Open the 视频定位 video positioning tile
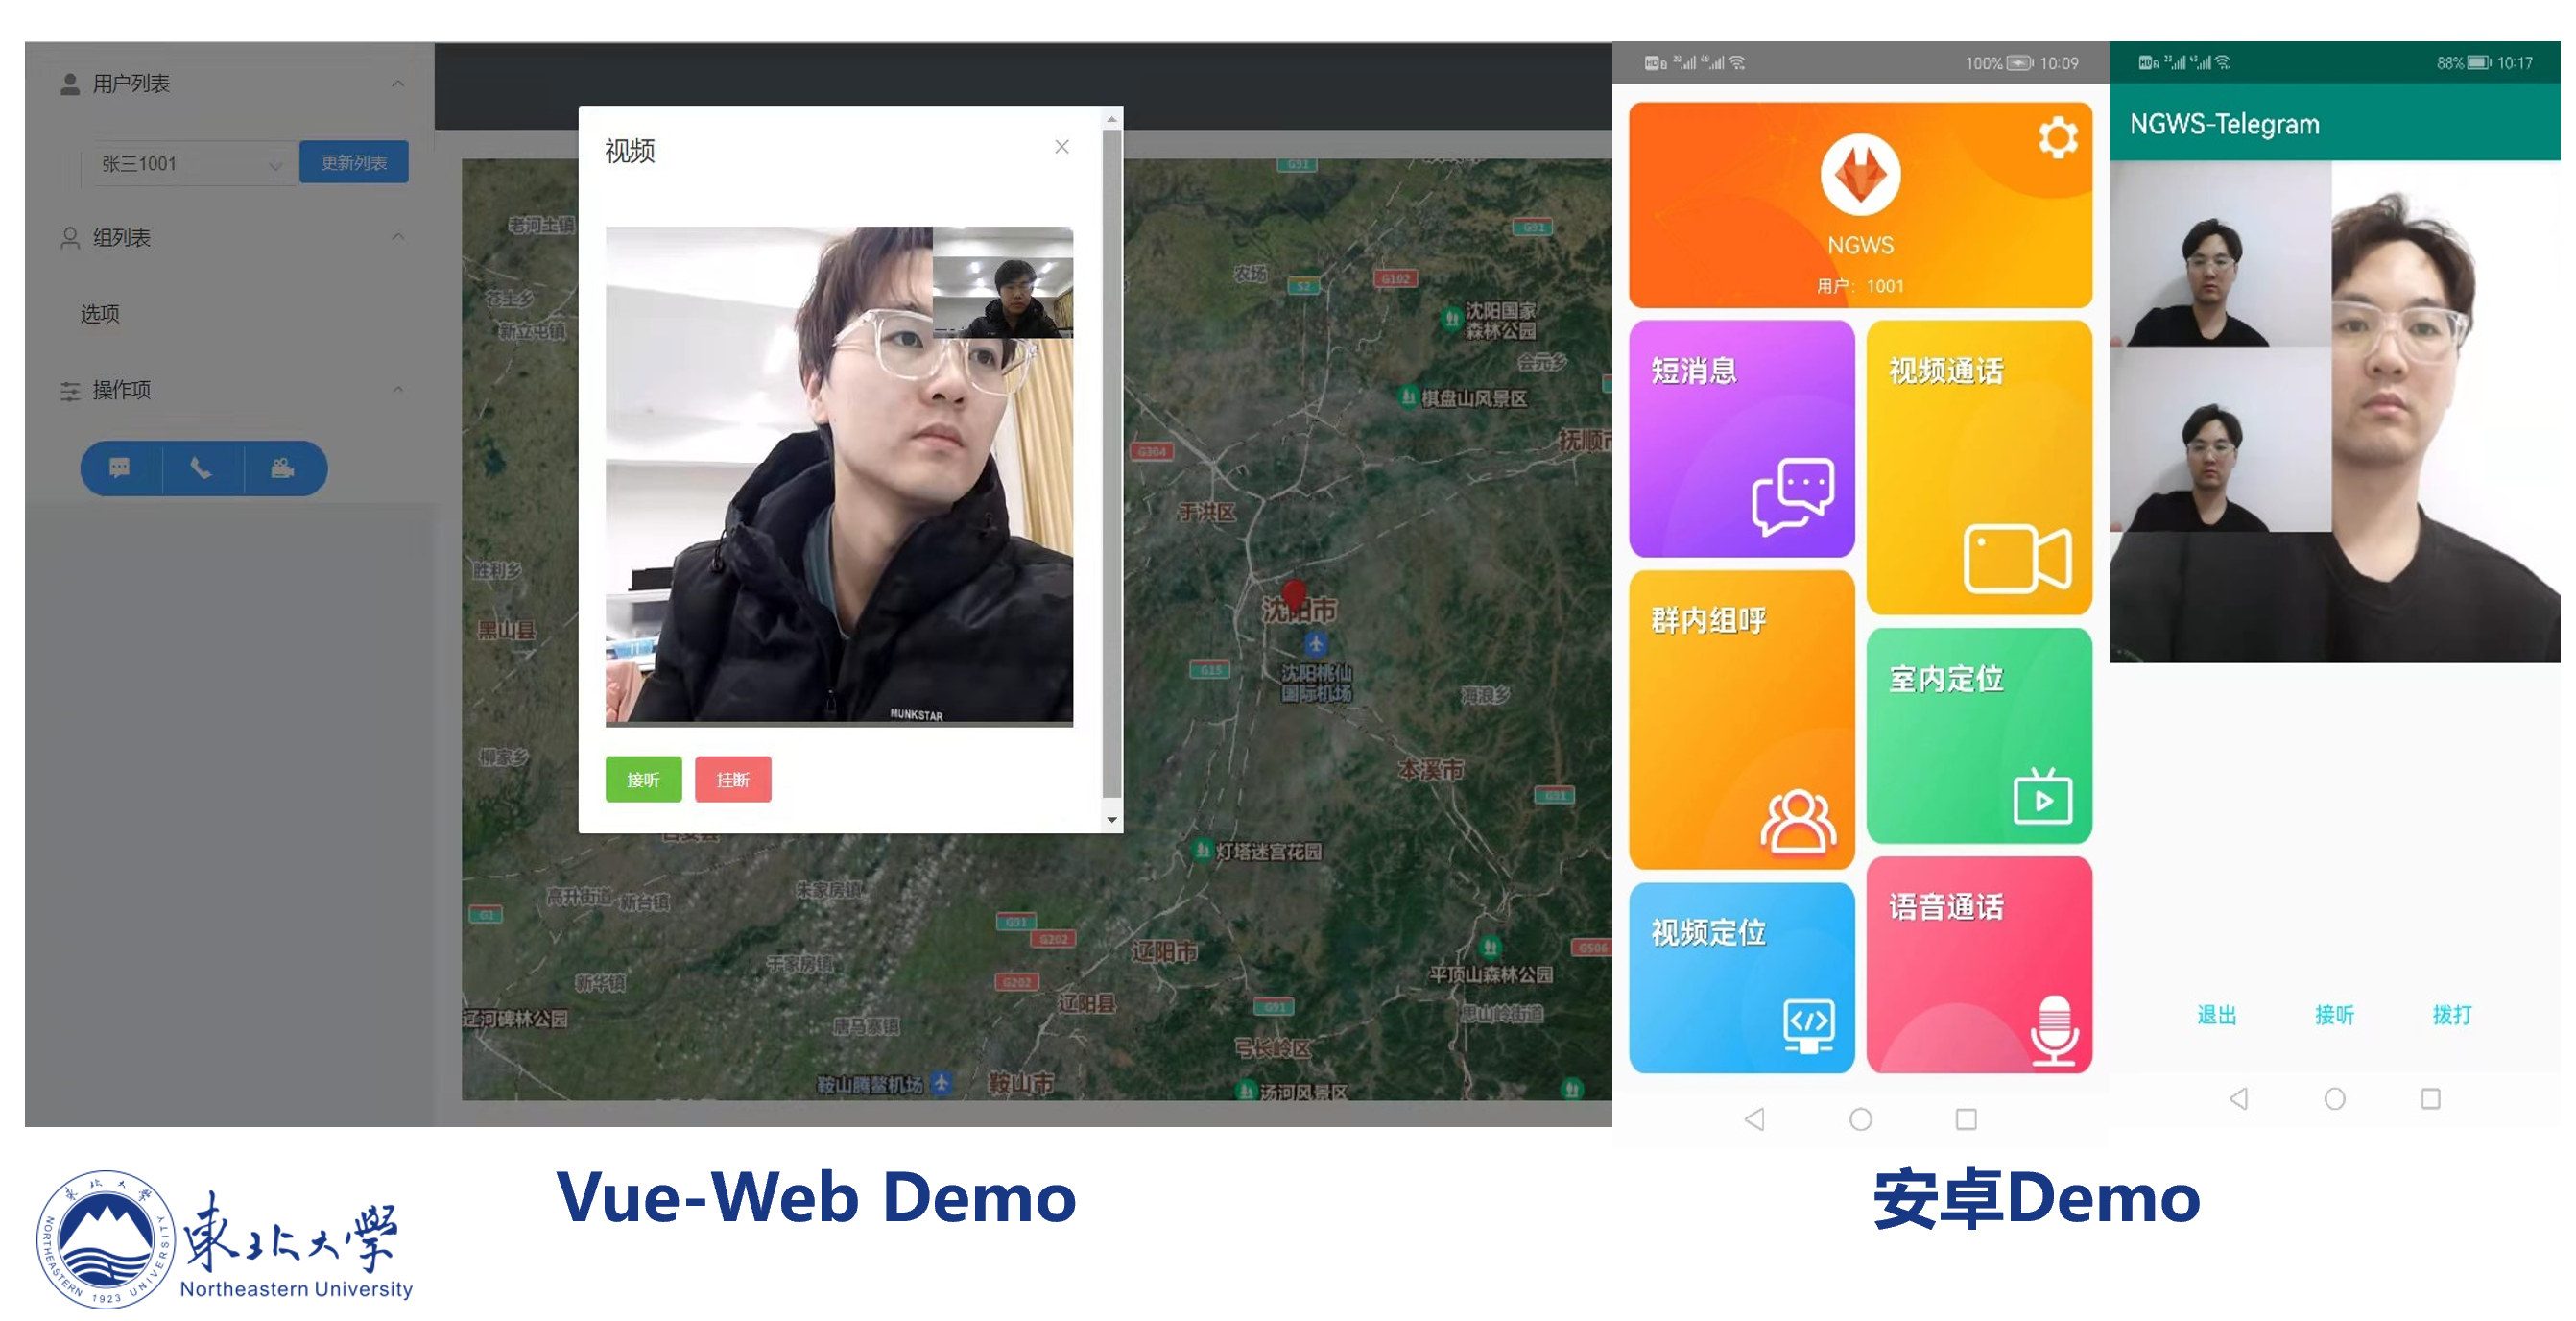 (1741, 977)
